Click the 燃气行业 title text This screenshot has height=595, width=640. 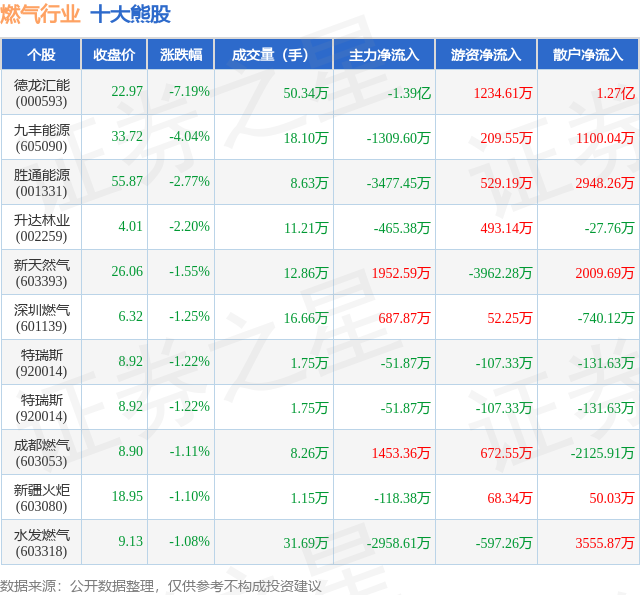point(40,14)
